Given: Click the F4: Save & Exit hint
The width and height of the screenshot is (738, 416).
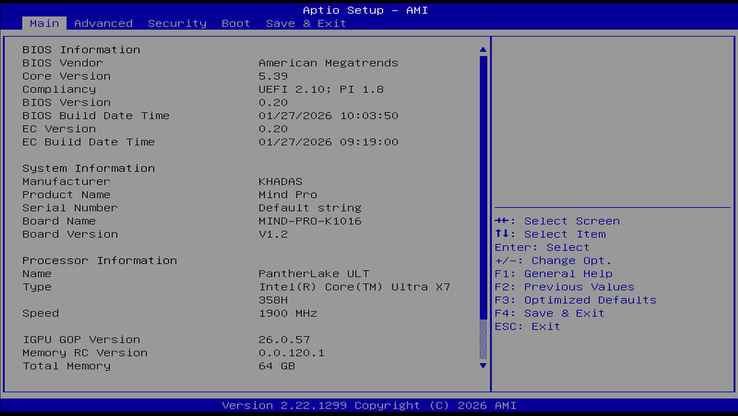Looking at the screenshot, I should [549, 313].
